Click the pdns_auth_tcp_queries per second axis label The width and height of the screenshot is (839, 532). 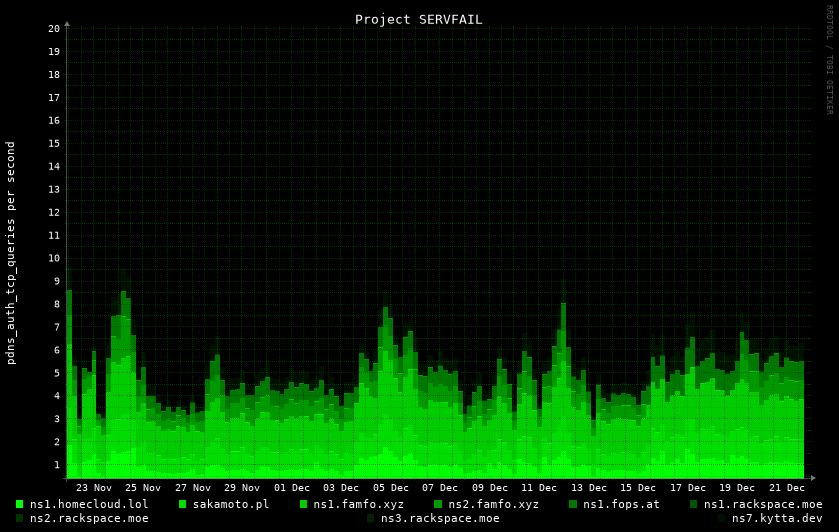tap(11, 252)
